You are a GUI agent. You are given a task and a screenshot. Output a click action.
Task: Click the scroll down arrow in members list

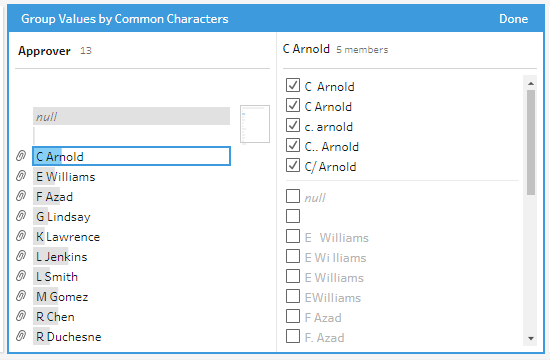pyautogui.click(x=531, y=339)
